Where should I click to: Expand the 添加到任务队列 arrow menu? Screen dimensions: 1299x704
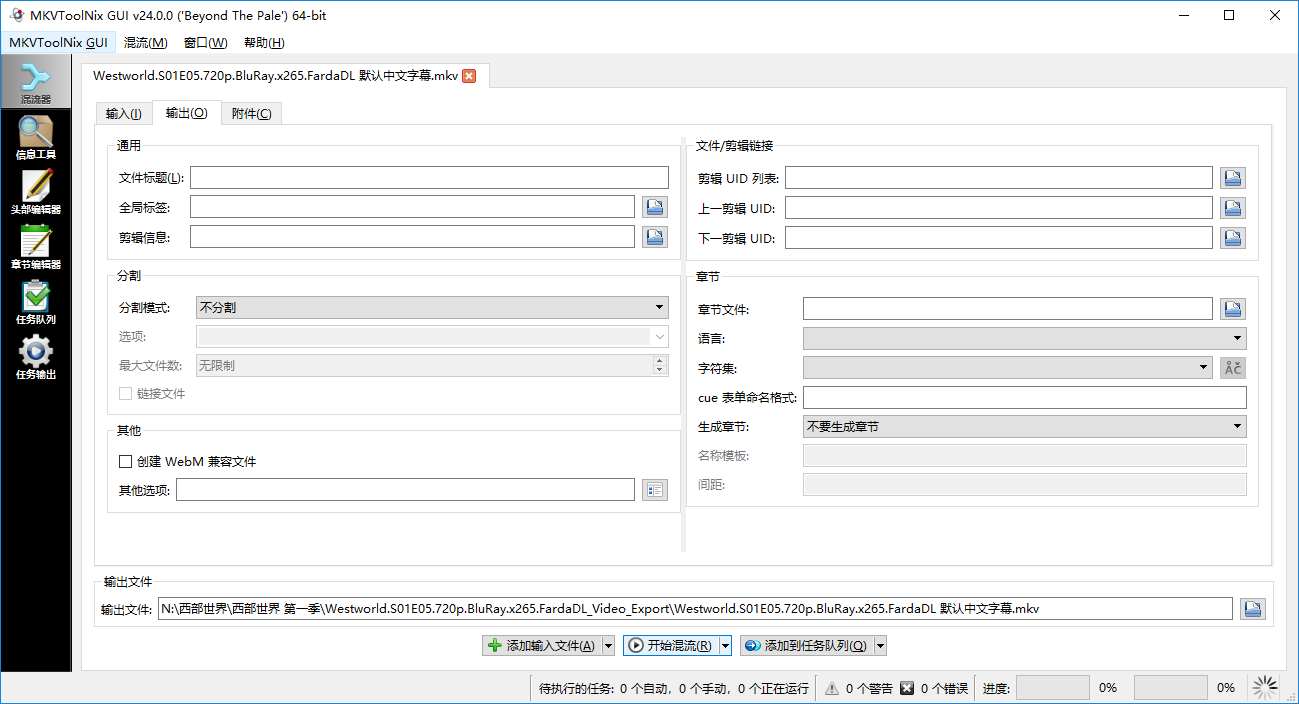tap(881, 646)
